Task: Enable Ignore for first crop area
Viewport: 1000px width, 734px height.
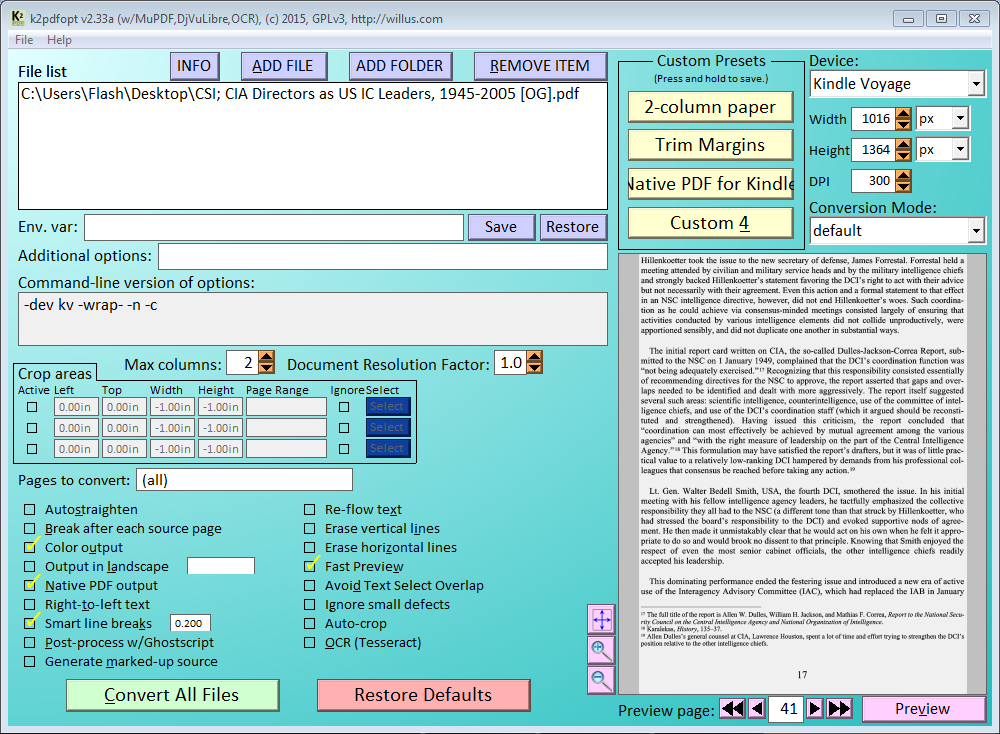Action: [x=344, y=407]
